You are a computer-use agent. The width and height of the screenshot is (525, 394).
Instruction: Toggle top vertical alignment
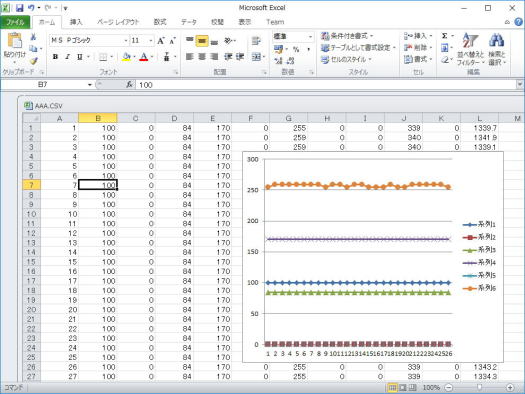pyautogui.click(x=190, y=41)
